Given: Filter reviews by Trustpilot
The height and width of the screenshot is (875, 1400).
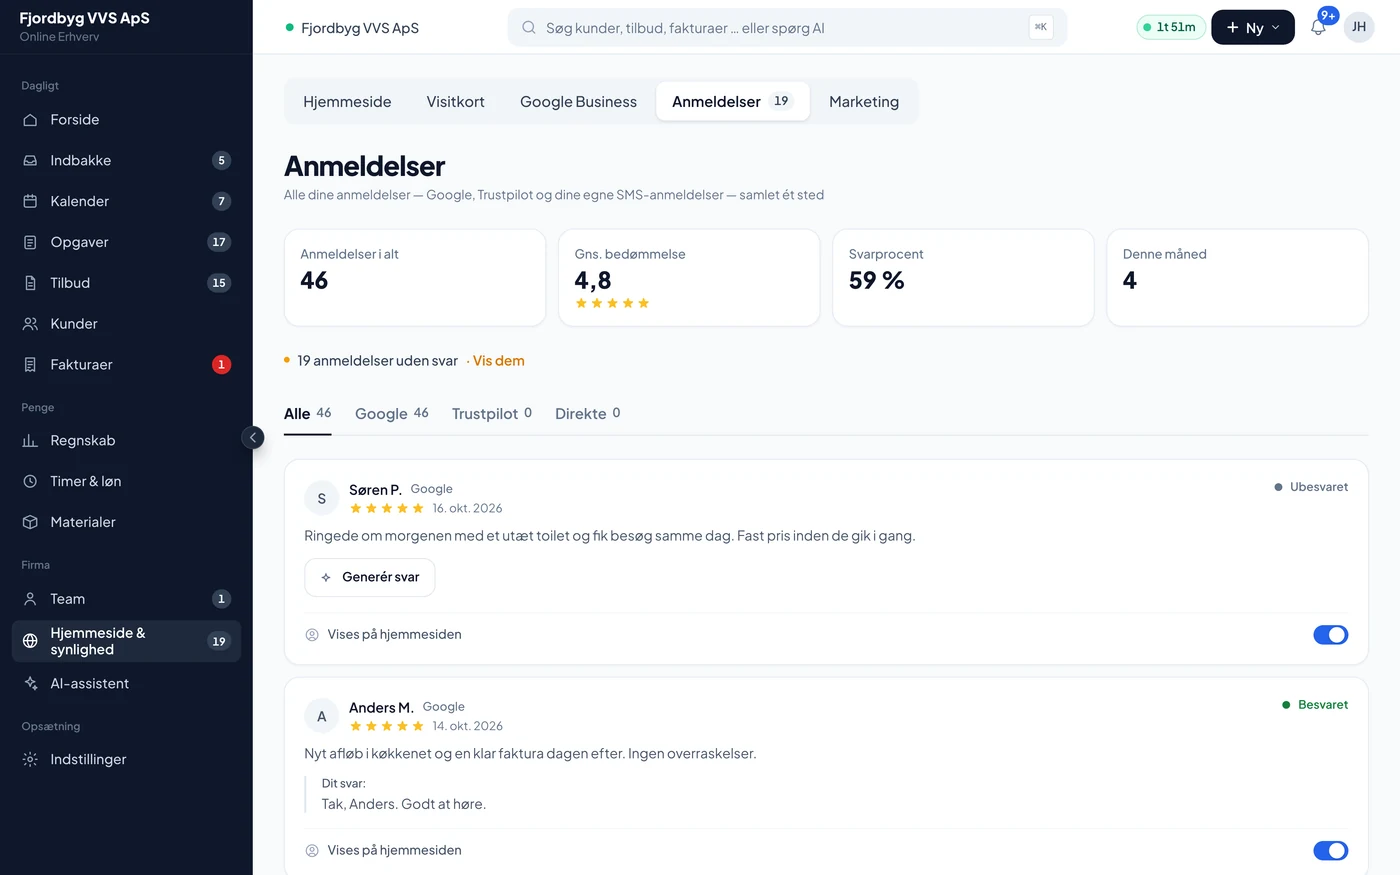Looking at the screenshot, I should [x=492, y=414].
